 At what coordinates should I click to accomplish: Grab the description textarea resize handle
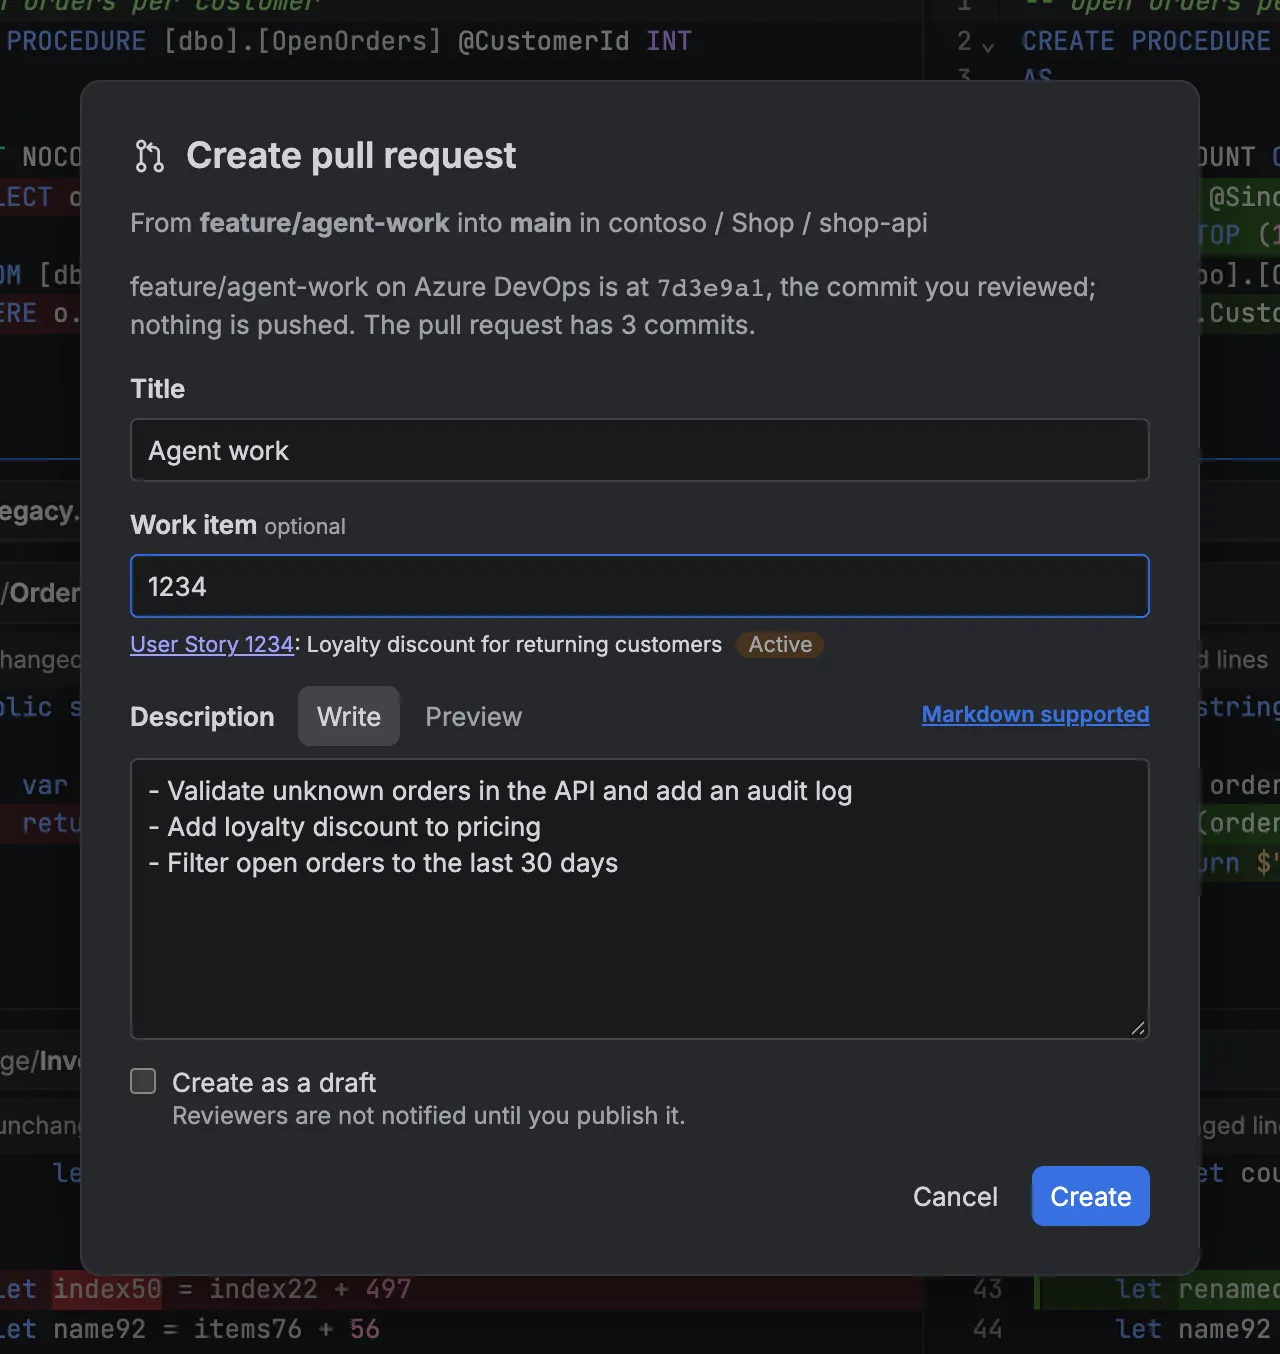[1138, 1028]
